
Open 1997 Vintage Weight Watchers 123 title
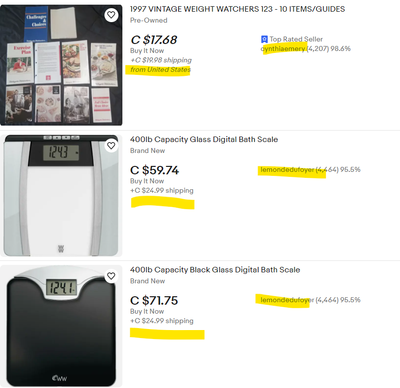[x=237, y=9]
